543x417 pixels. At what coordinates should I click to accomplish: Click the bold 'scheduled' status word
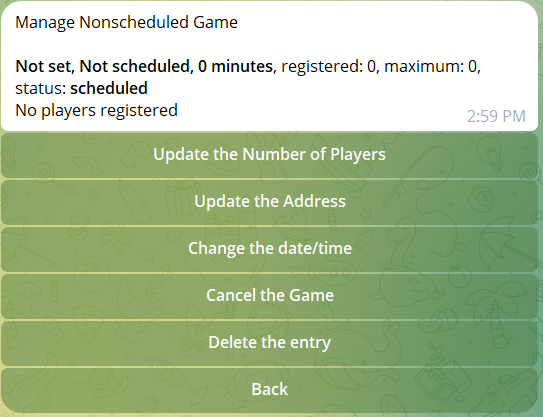point(109,88)
